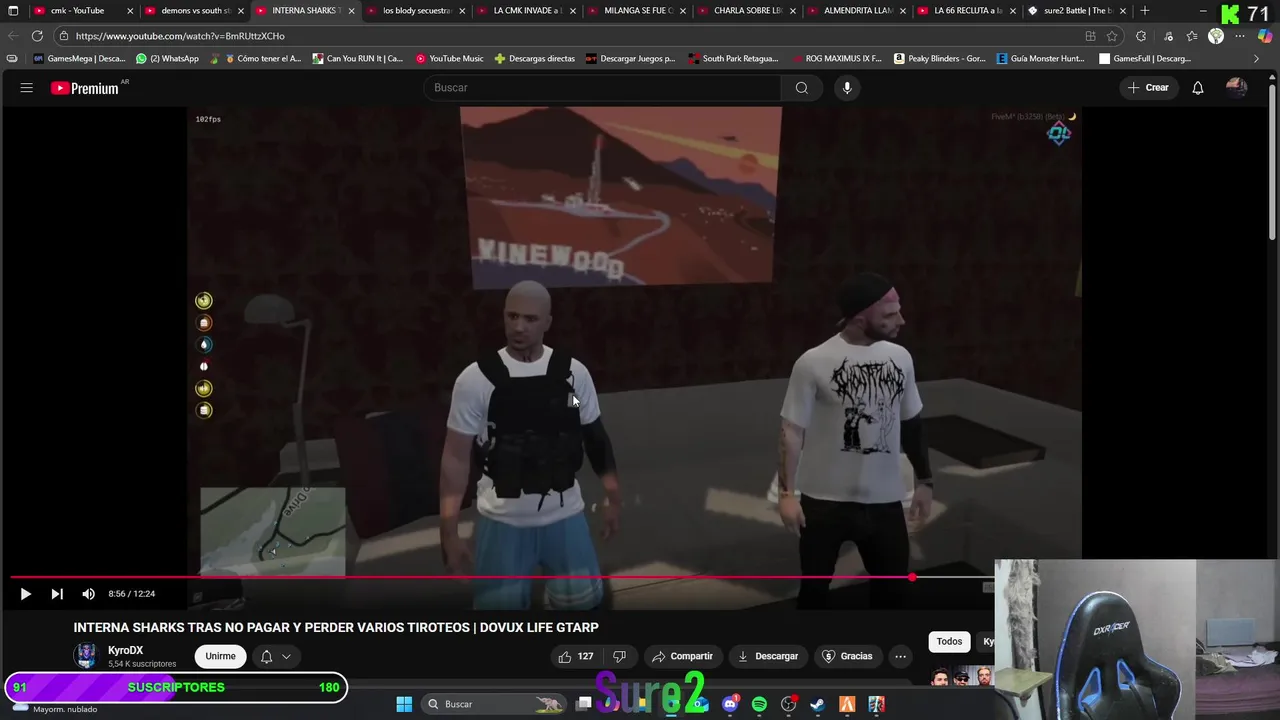Viewport: 1280px width, 720px height.
Task: Click the taskbar Buscar search box
Action: pos(494,704)
